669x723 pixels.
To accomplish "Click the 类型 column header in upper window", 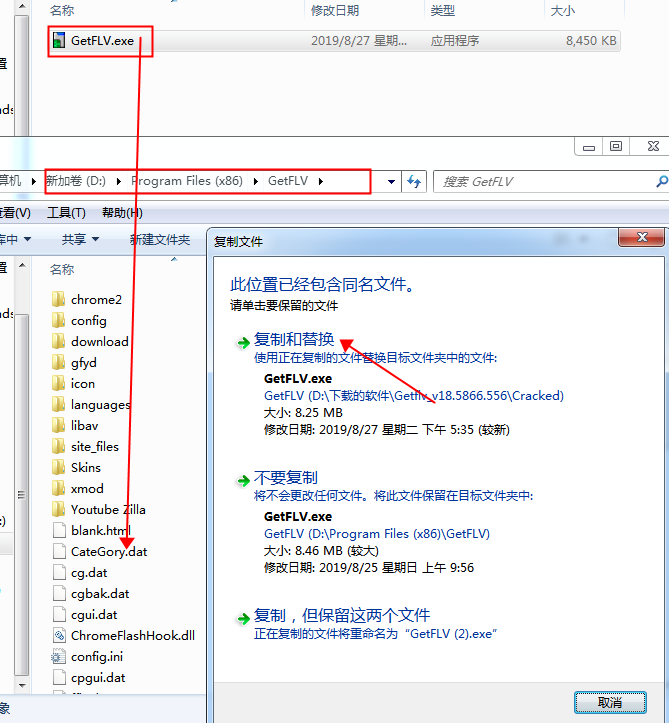I will 443,11.
